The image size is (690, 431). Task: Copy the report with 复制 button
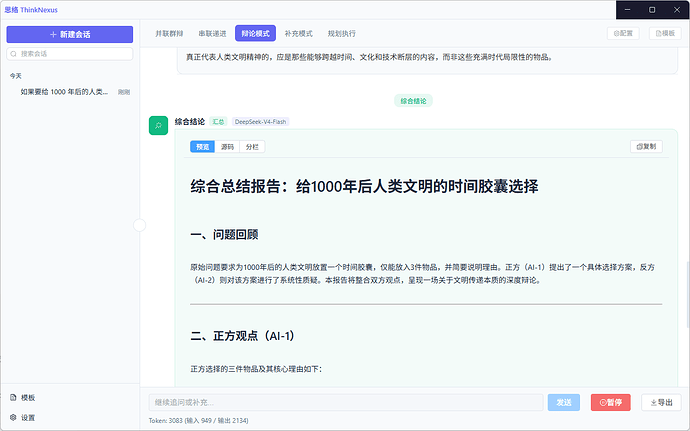pos(646,147)
